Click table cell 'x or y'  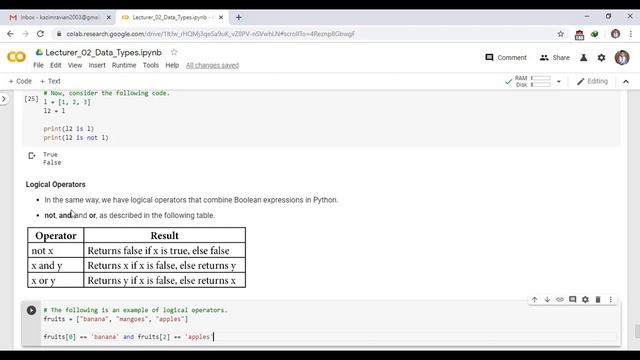pos(56,280)
